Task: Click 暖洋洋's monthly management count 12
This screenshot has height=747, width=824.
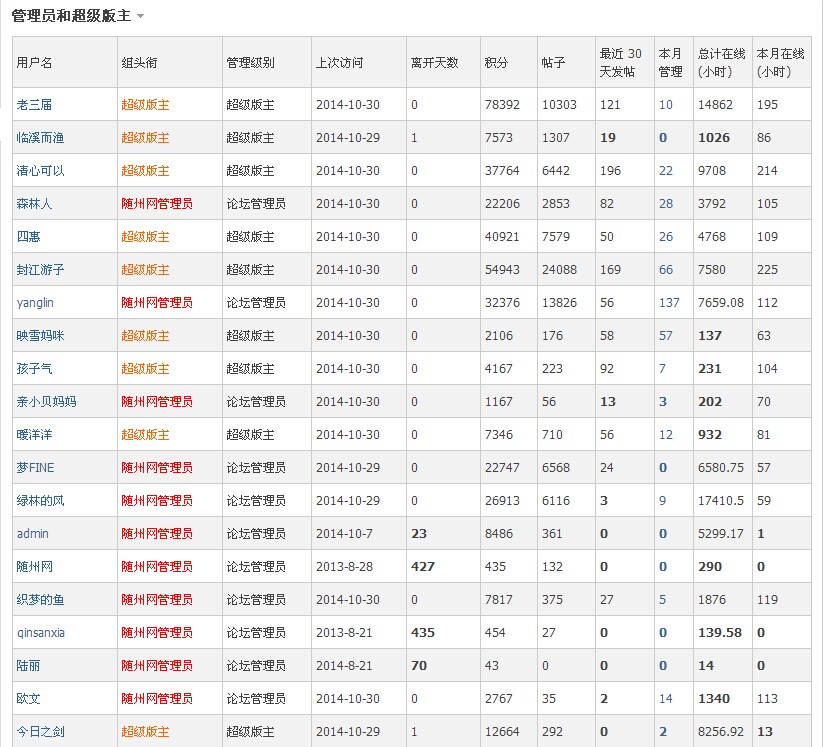Action: [666, 435]
